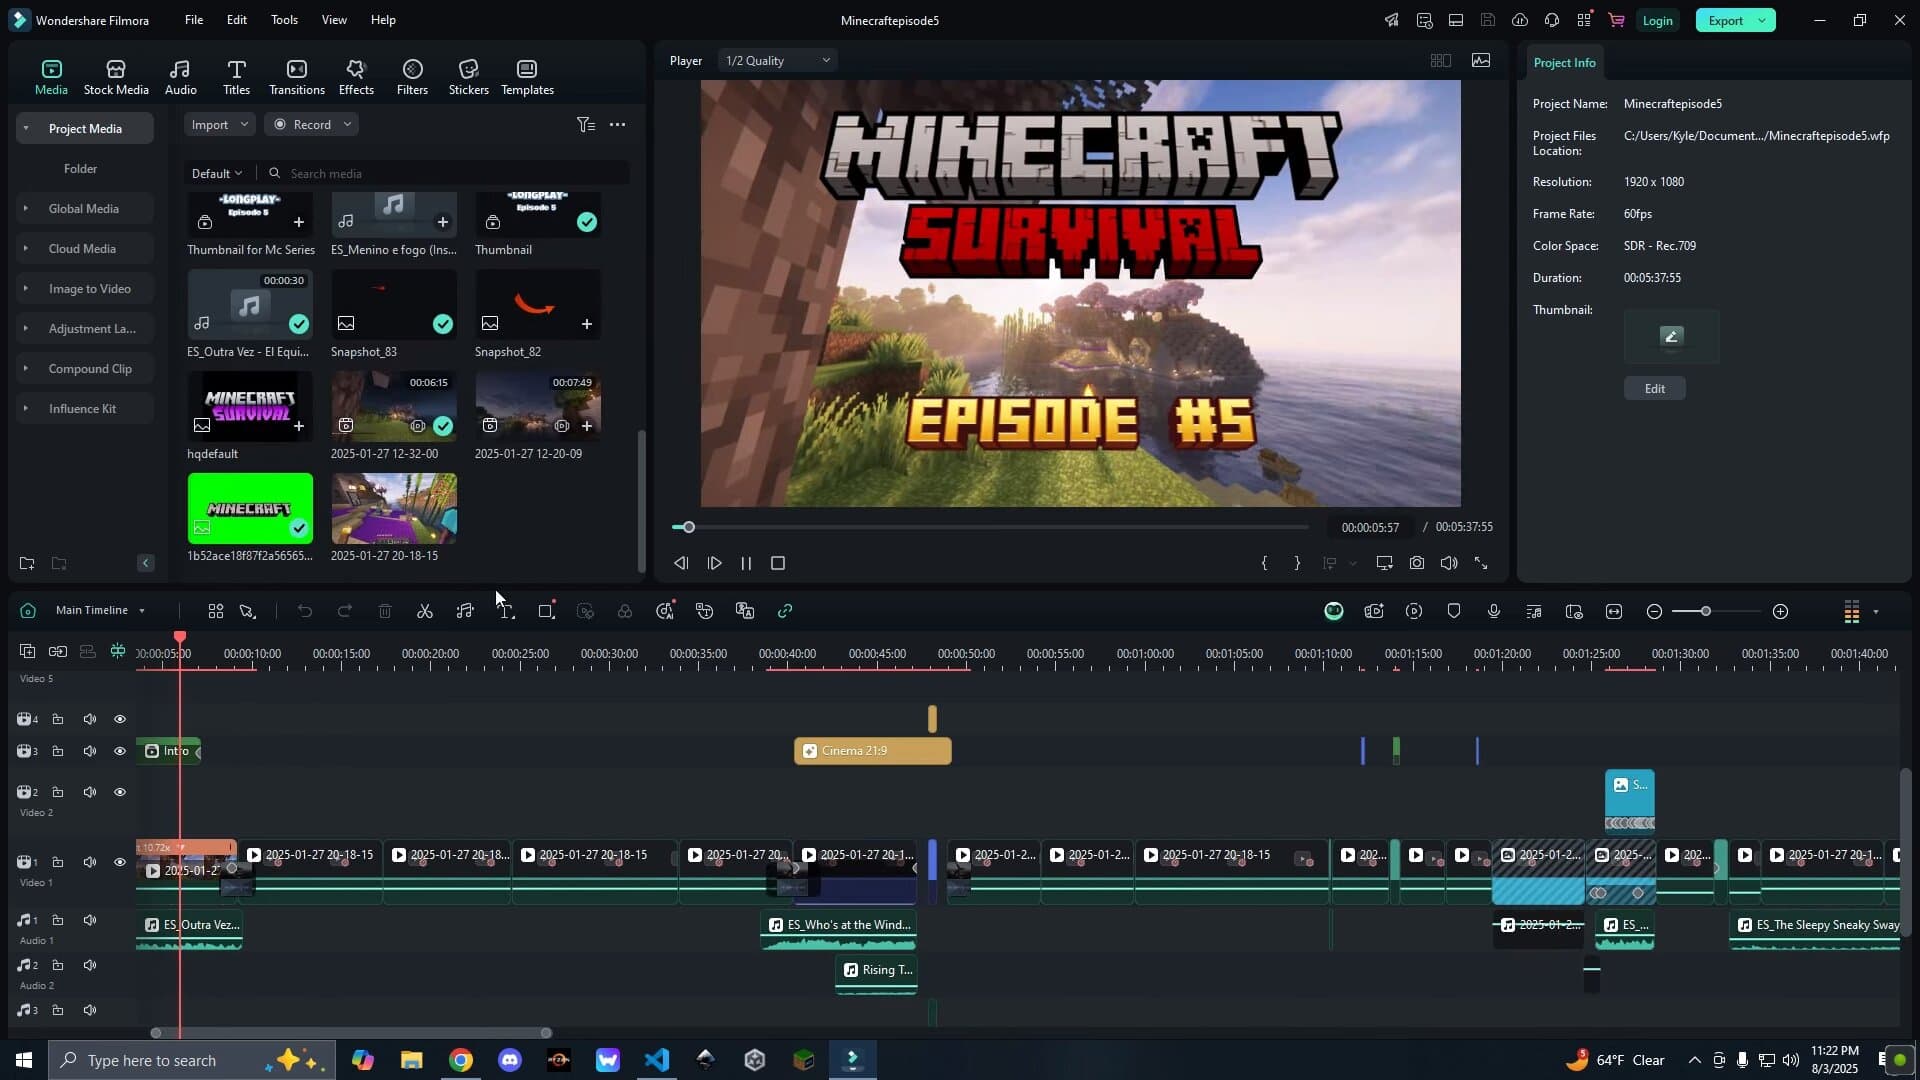The image size is (1920, 1080).
Task: Record a voiceover with the microphone tool
Action: coord(1493,611)
